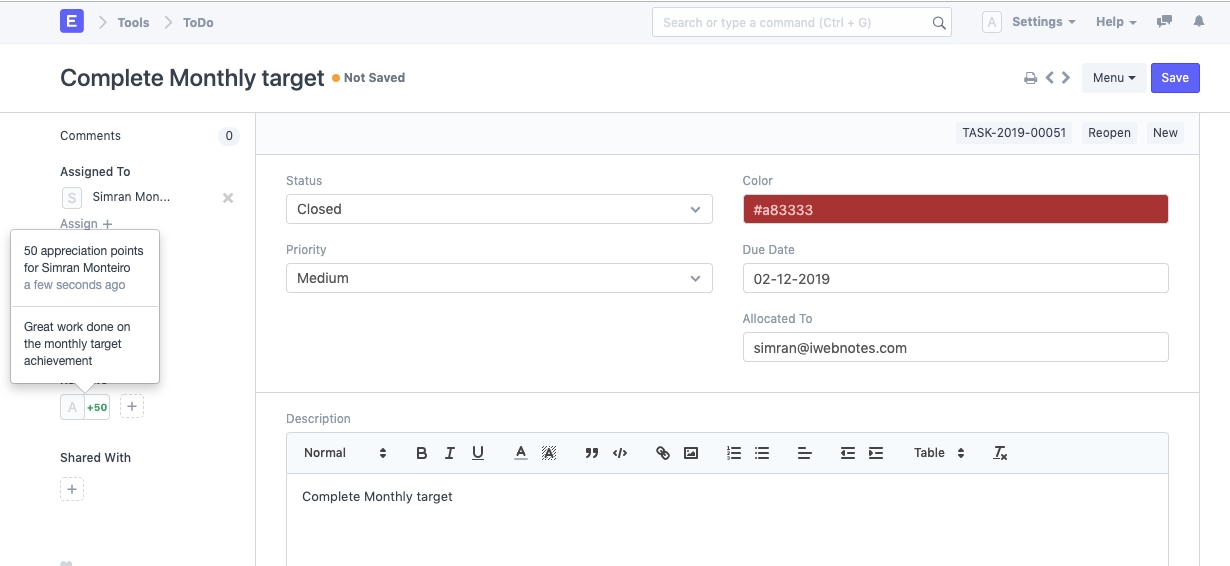Image resolution: width=1230 pixels, height=566 pixels.
Task: Toggle italic formatting
Action: tap(449, 453)
